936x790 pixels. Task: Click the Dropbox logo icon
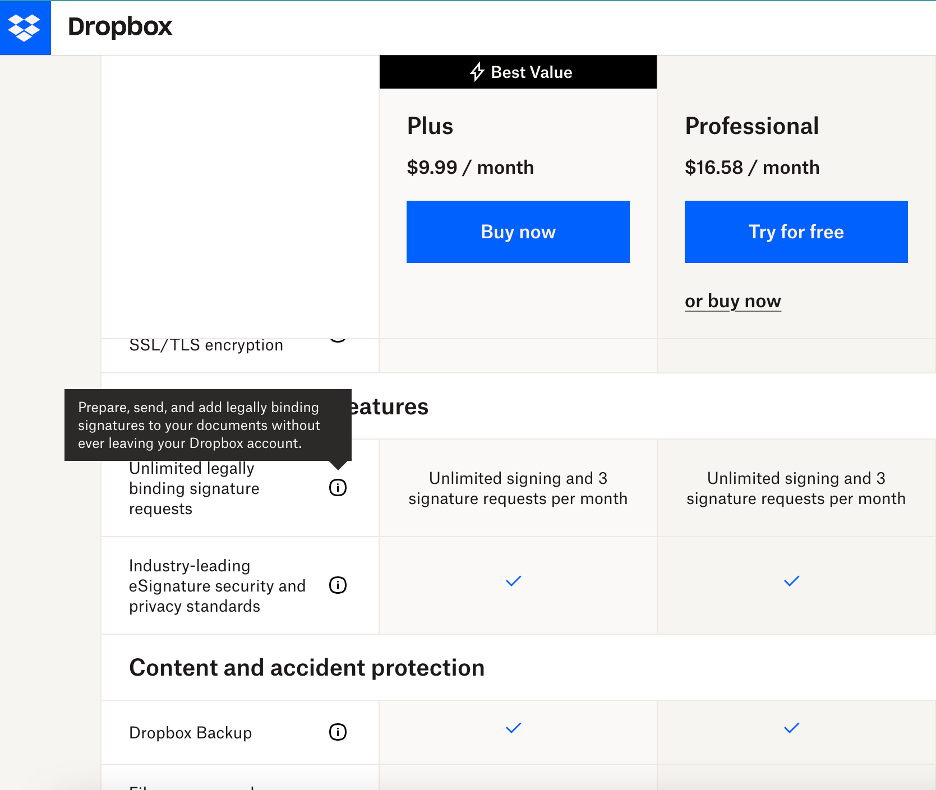[x=25, y=27]
